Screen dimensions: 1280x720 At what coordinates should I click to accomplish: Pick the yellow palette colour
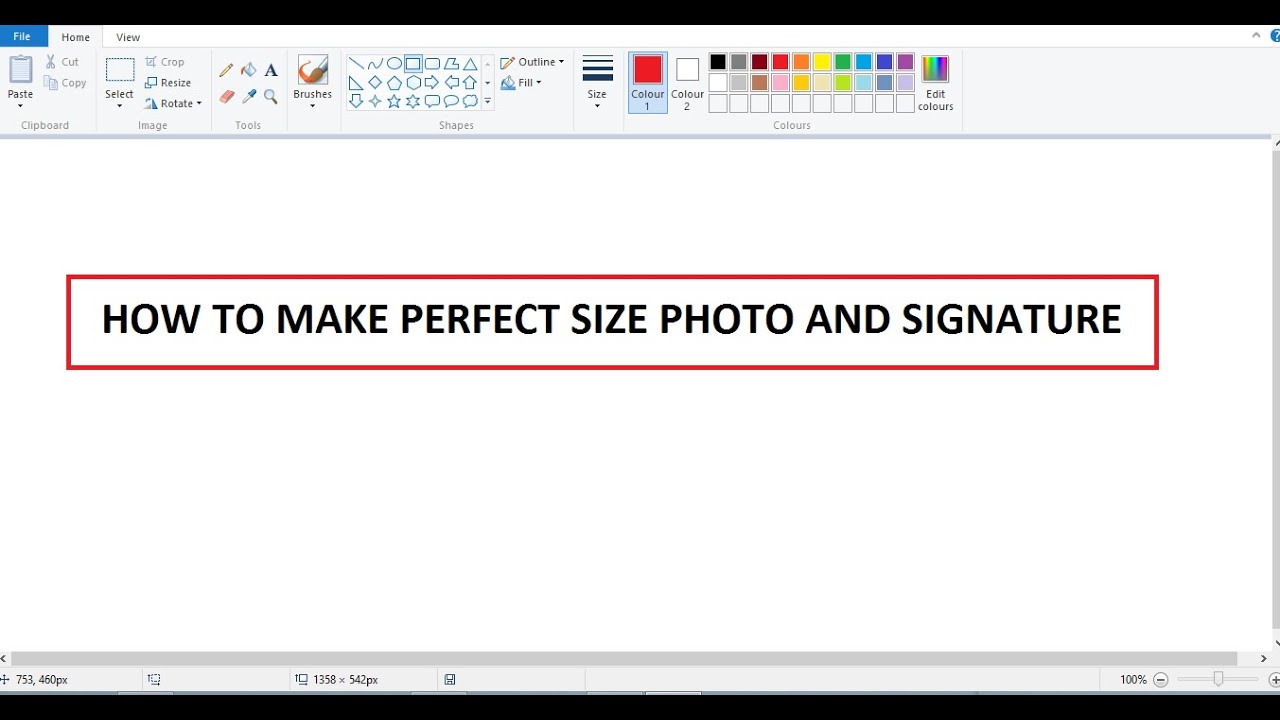point(822,62)
